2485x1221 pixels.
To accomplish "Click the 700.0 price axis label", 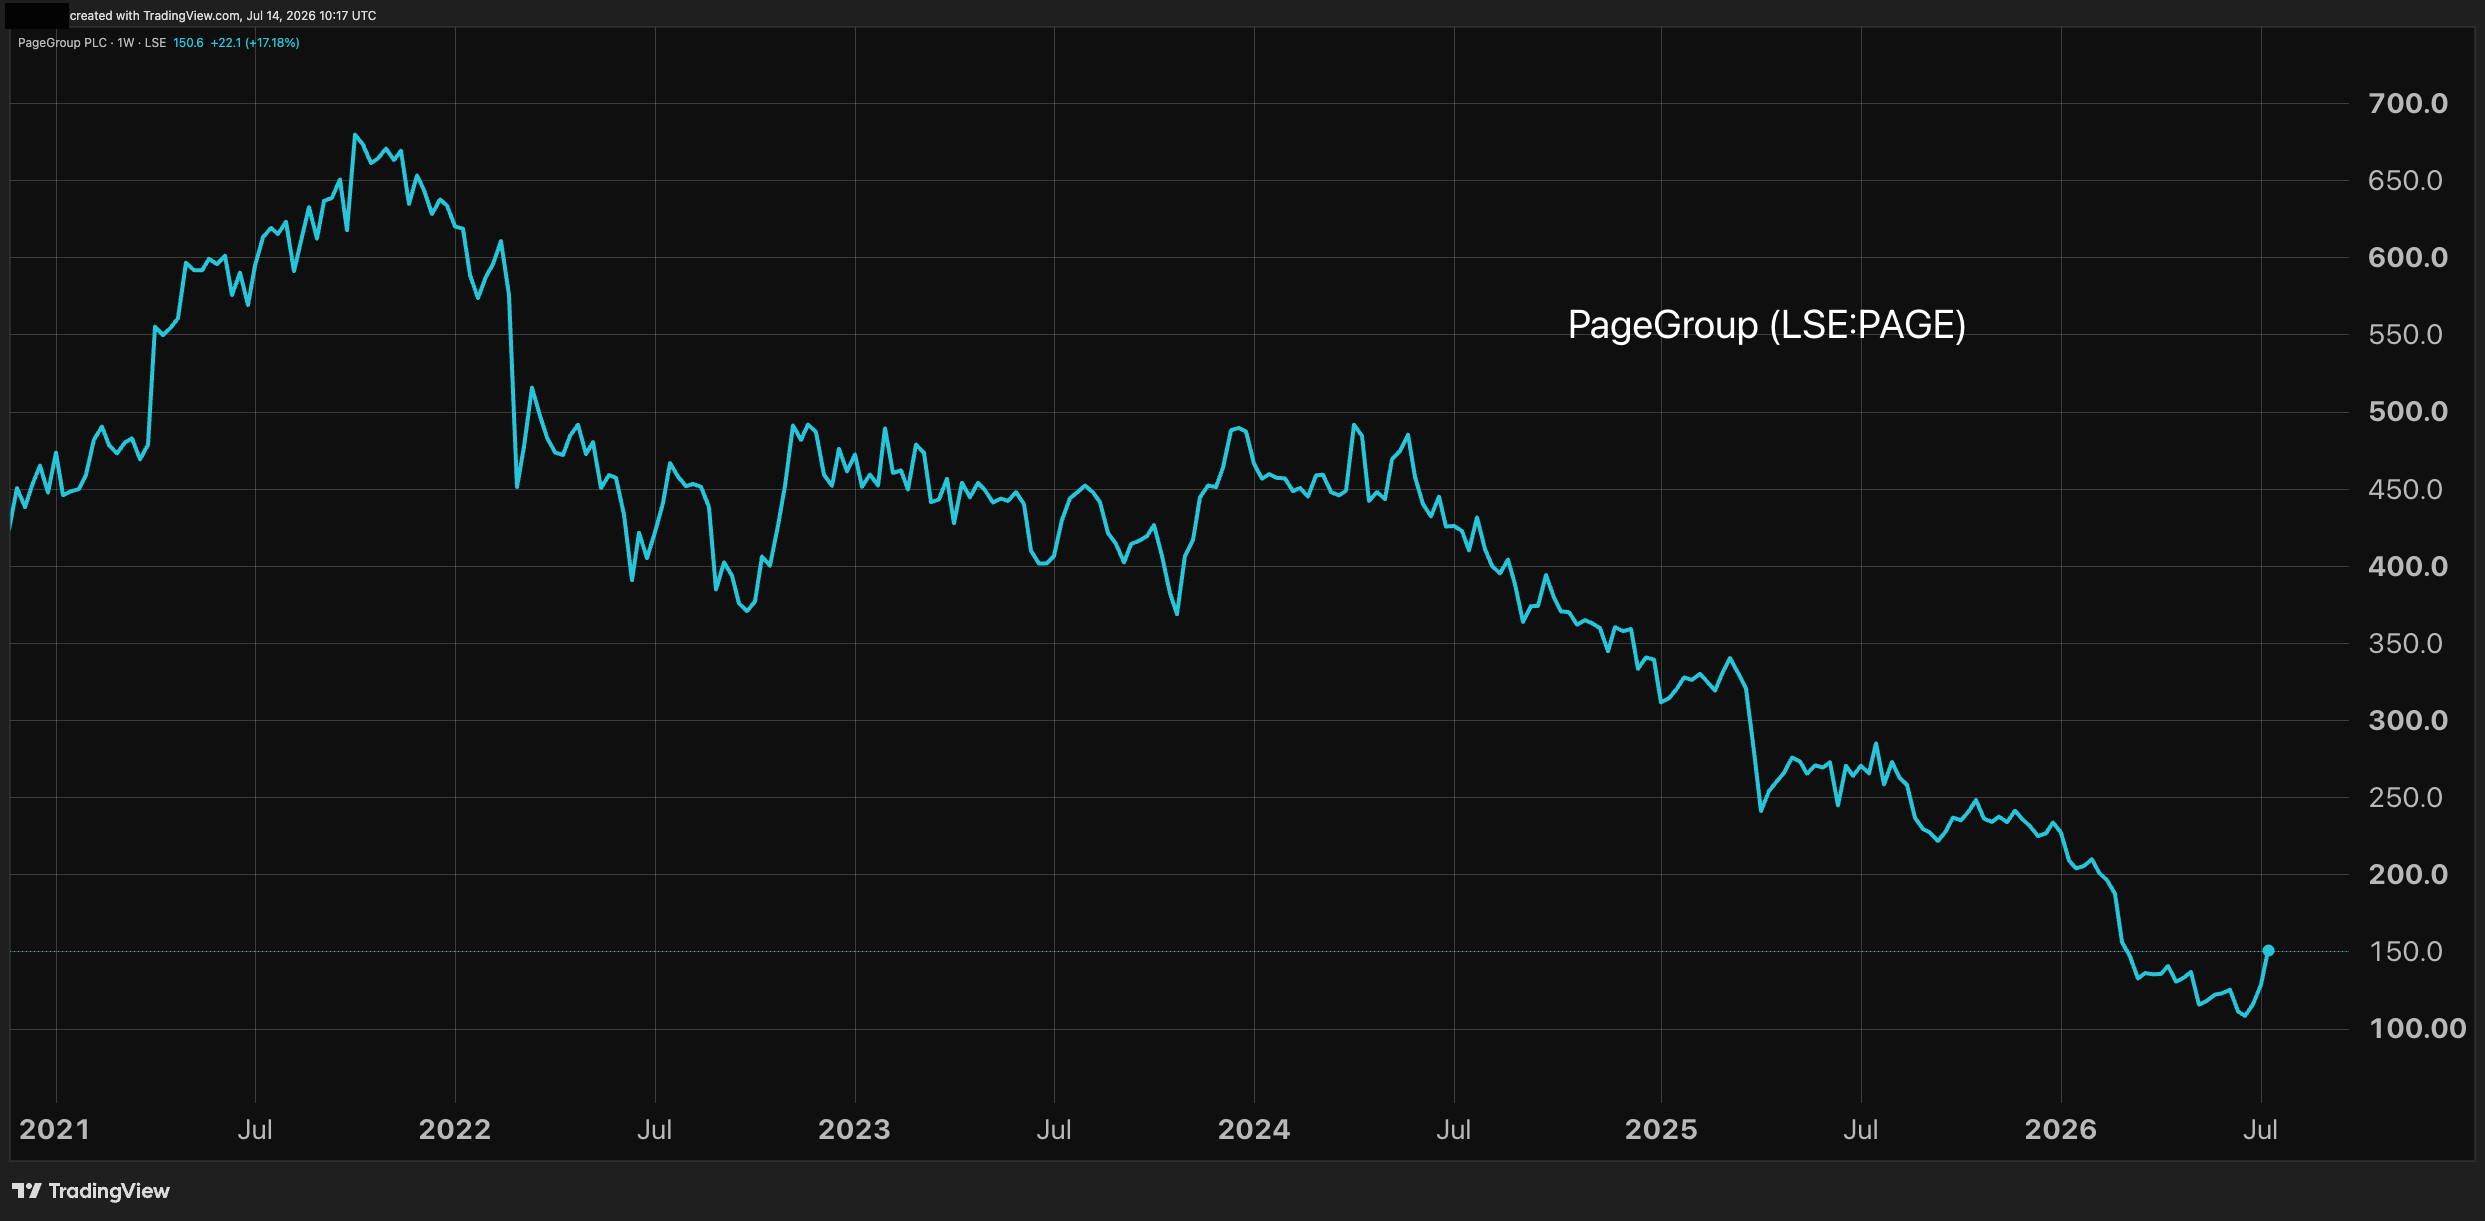I will [x=2408, y=103].
